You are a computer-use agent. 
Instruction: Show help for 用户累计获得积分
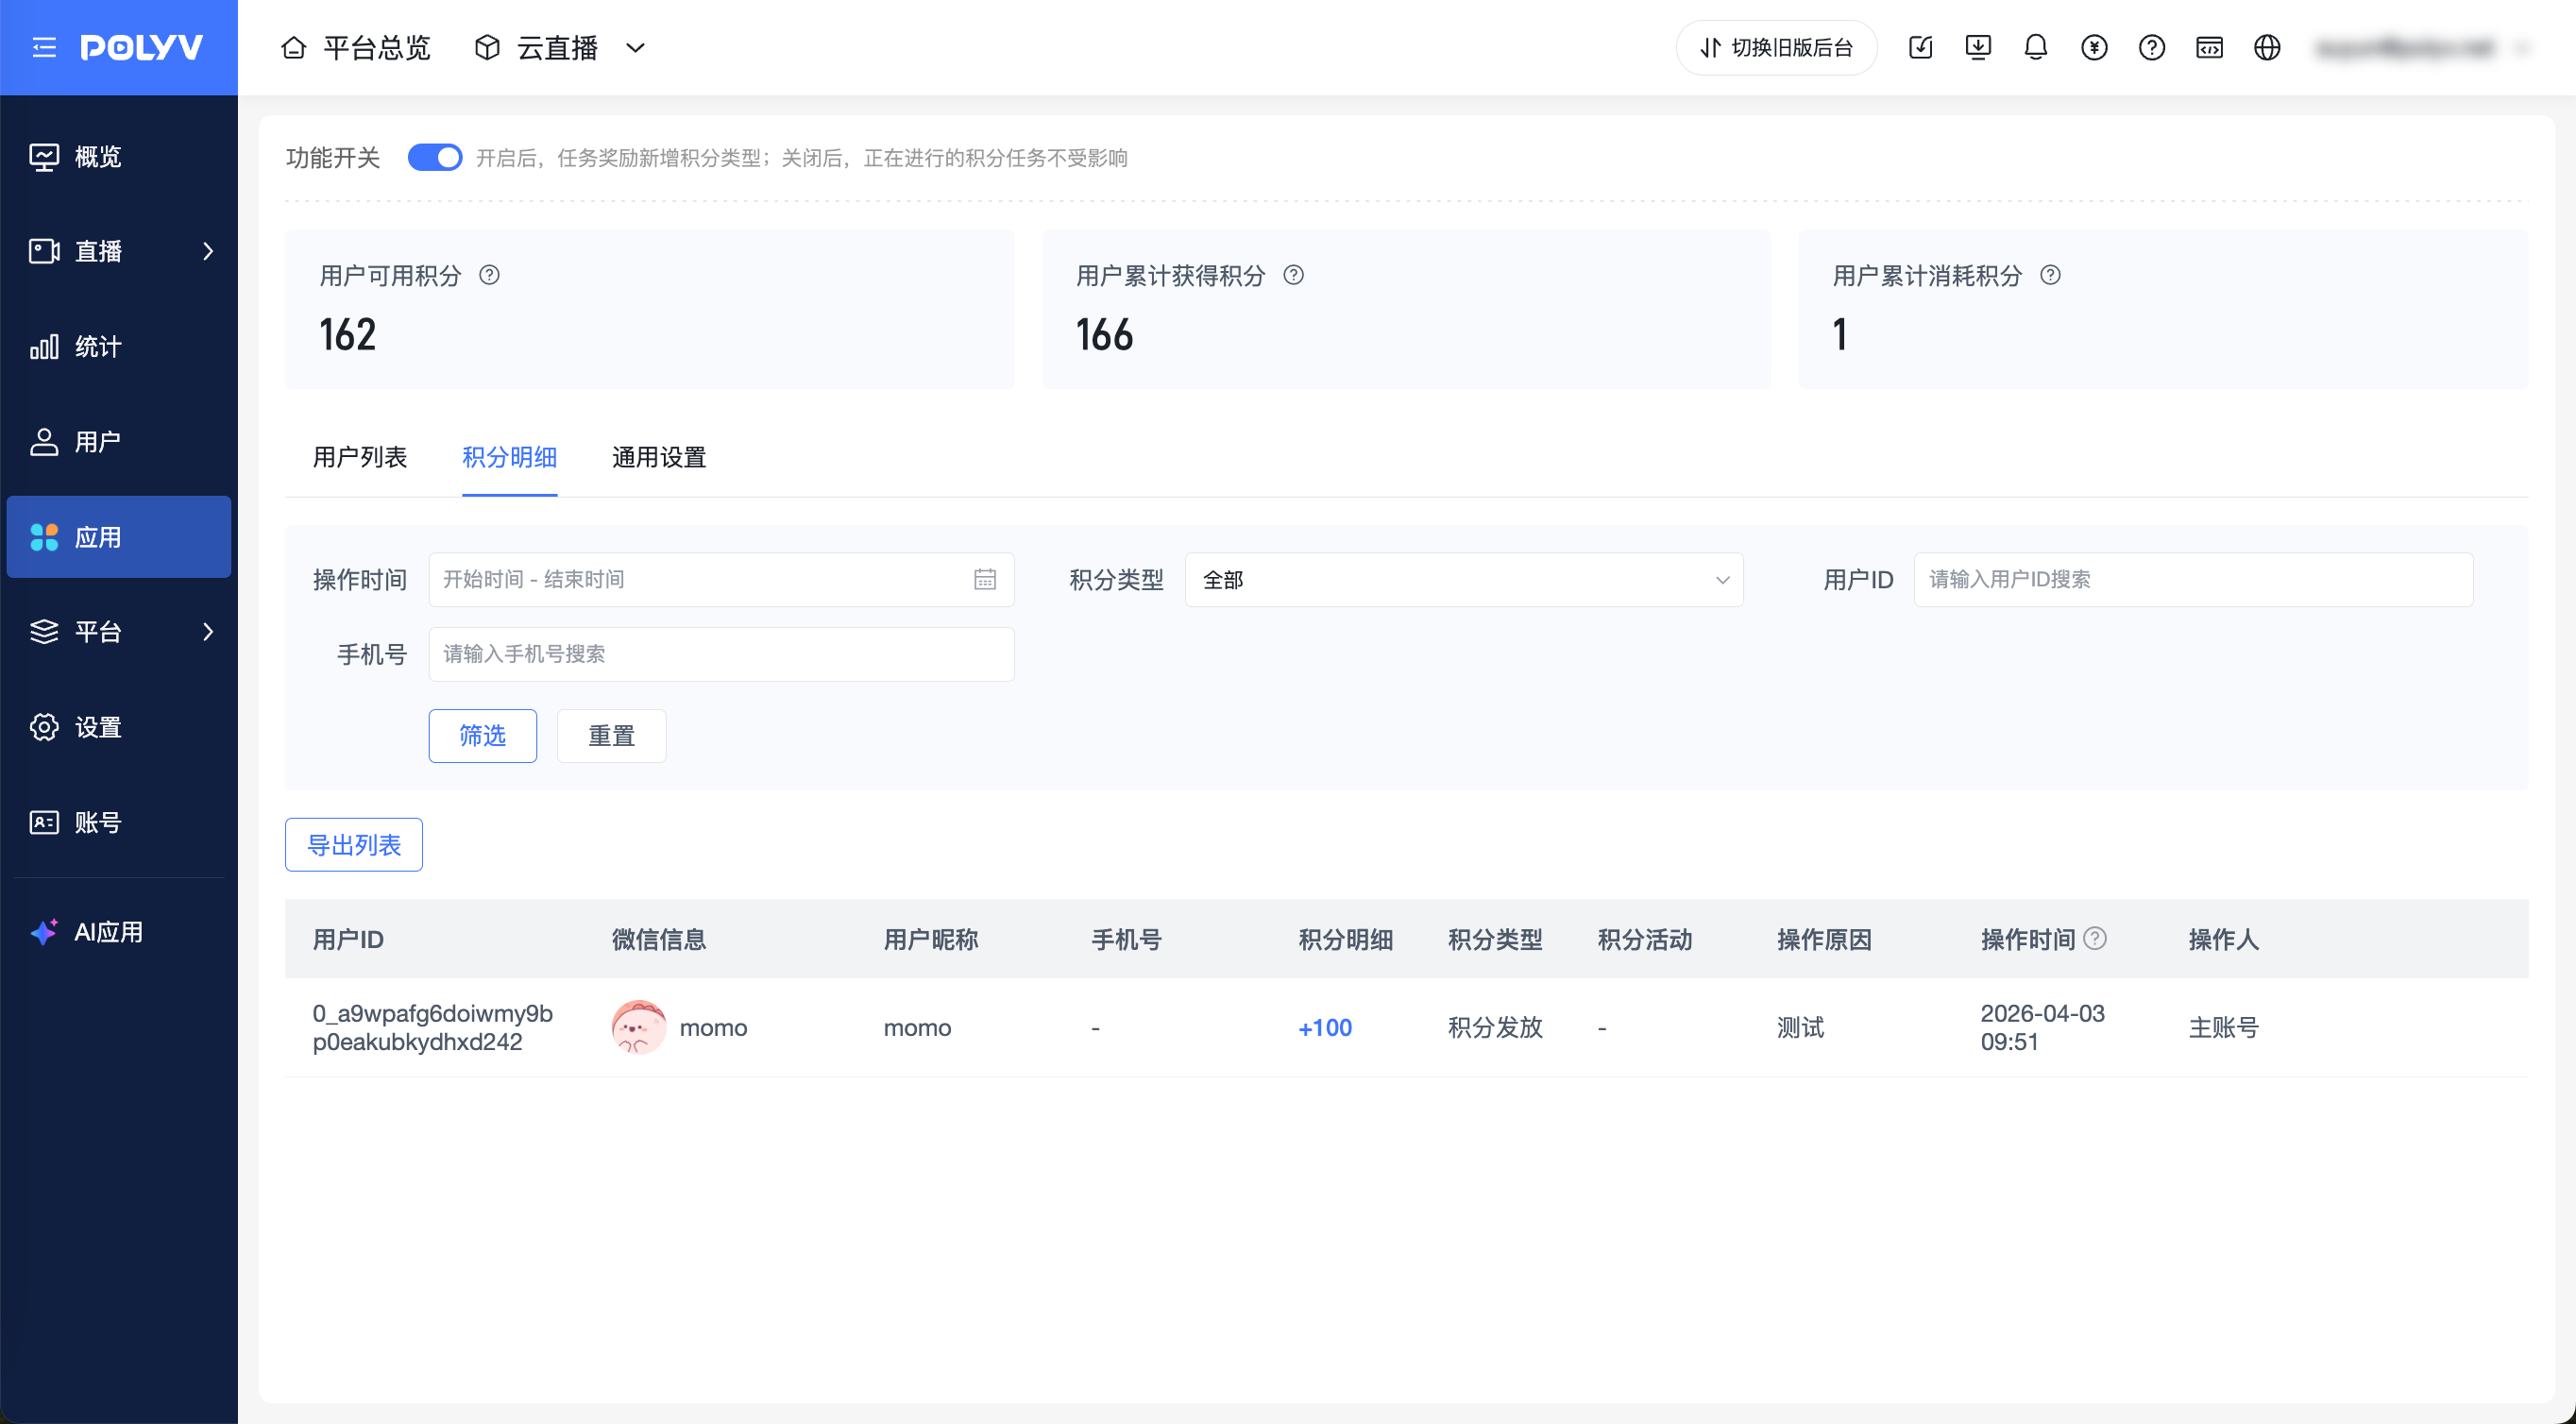pos(1293,275)
